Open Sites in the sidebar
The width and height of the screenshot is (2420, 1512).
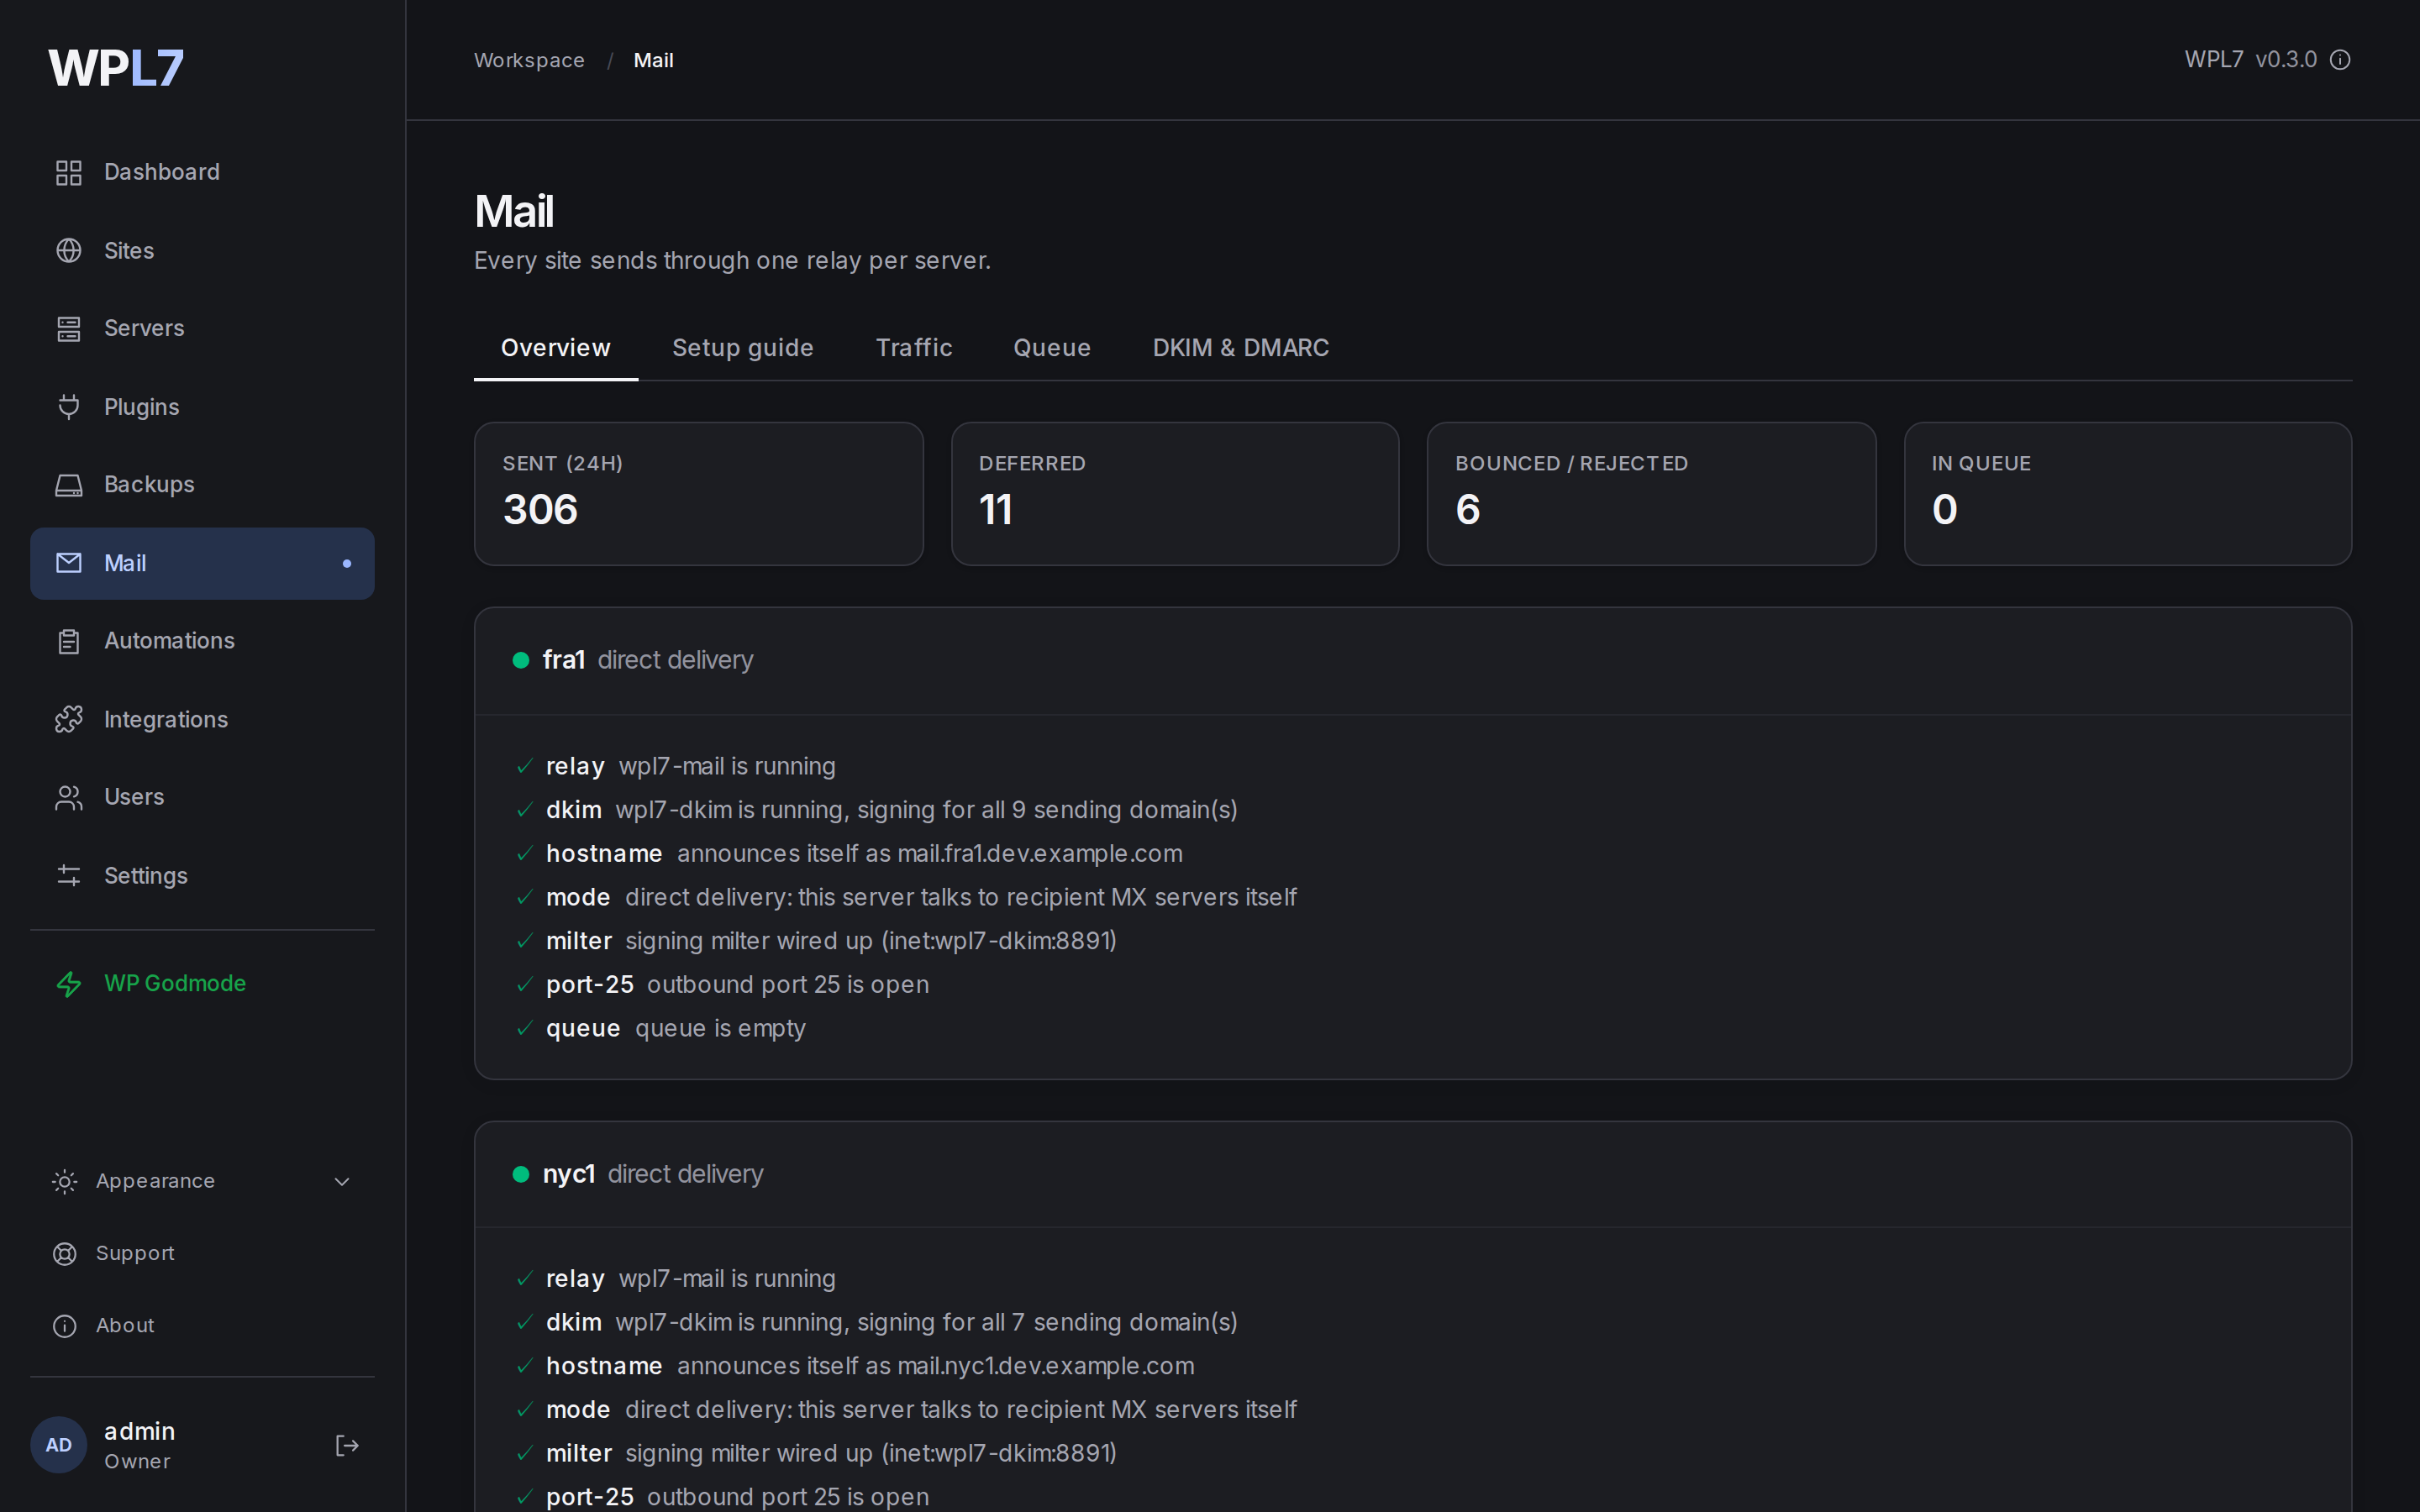[x=202, y=250]
